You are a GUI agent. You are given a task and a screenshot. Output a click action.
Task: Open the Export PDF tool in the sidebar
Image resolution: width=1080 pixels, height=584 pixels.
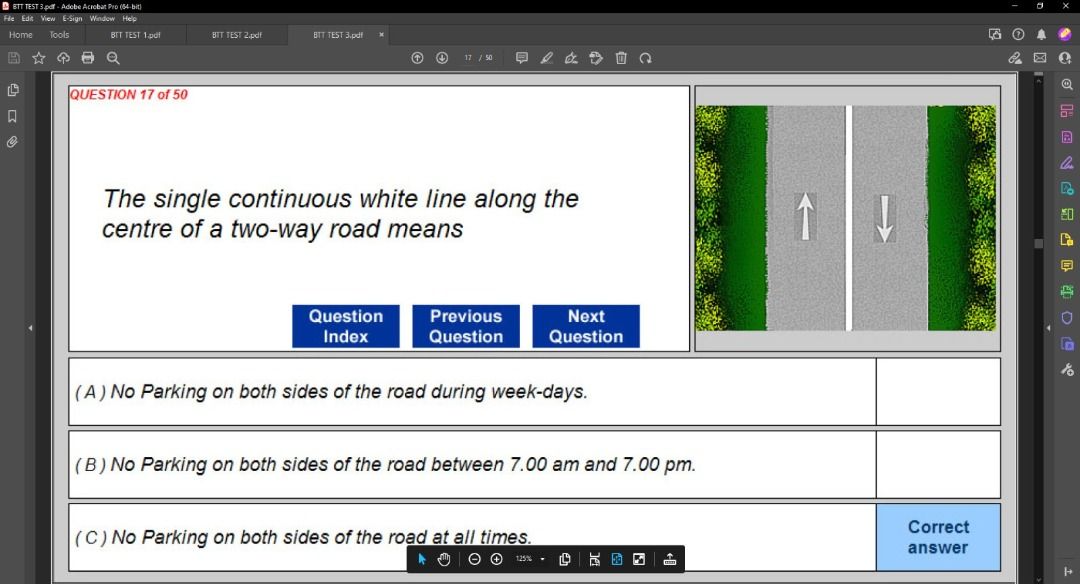pyautogui.click(x=1066, y=138)
